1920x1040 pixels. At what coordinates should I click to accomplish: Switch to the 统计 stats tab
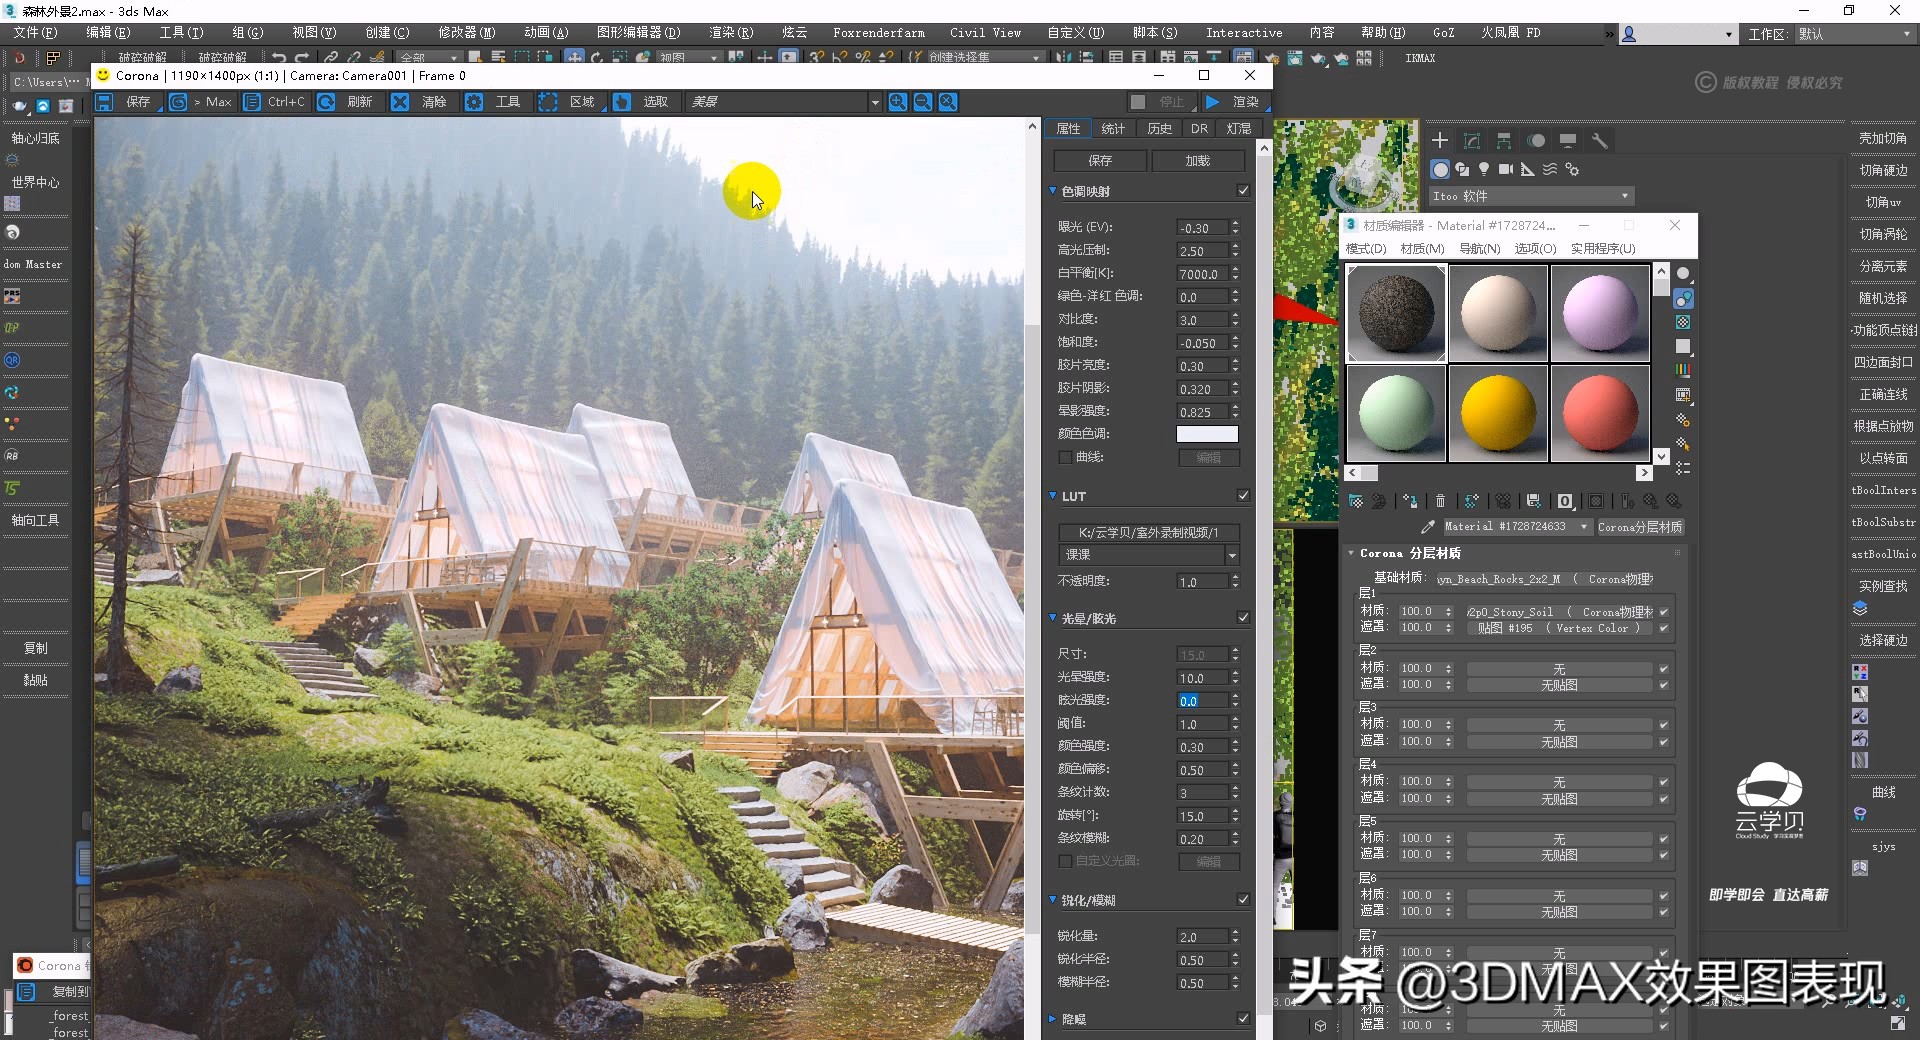click(1112, 129)
